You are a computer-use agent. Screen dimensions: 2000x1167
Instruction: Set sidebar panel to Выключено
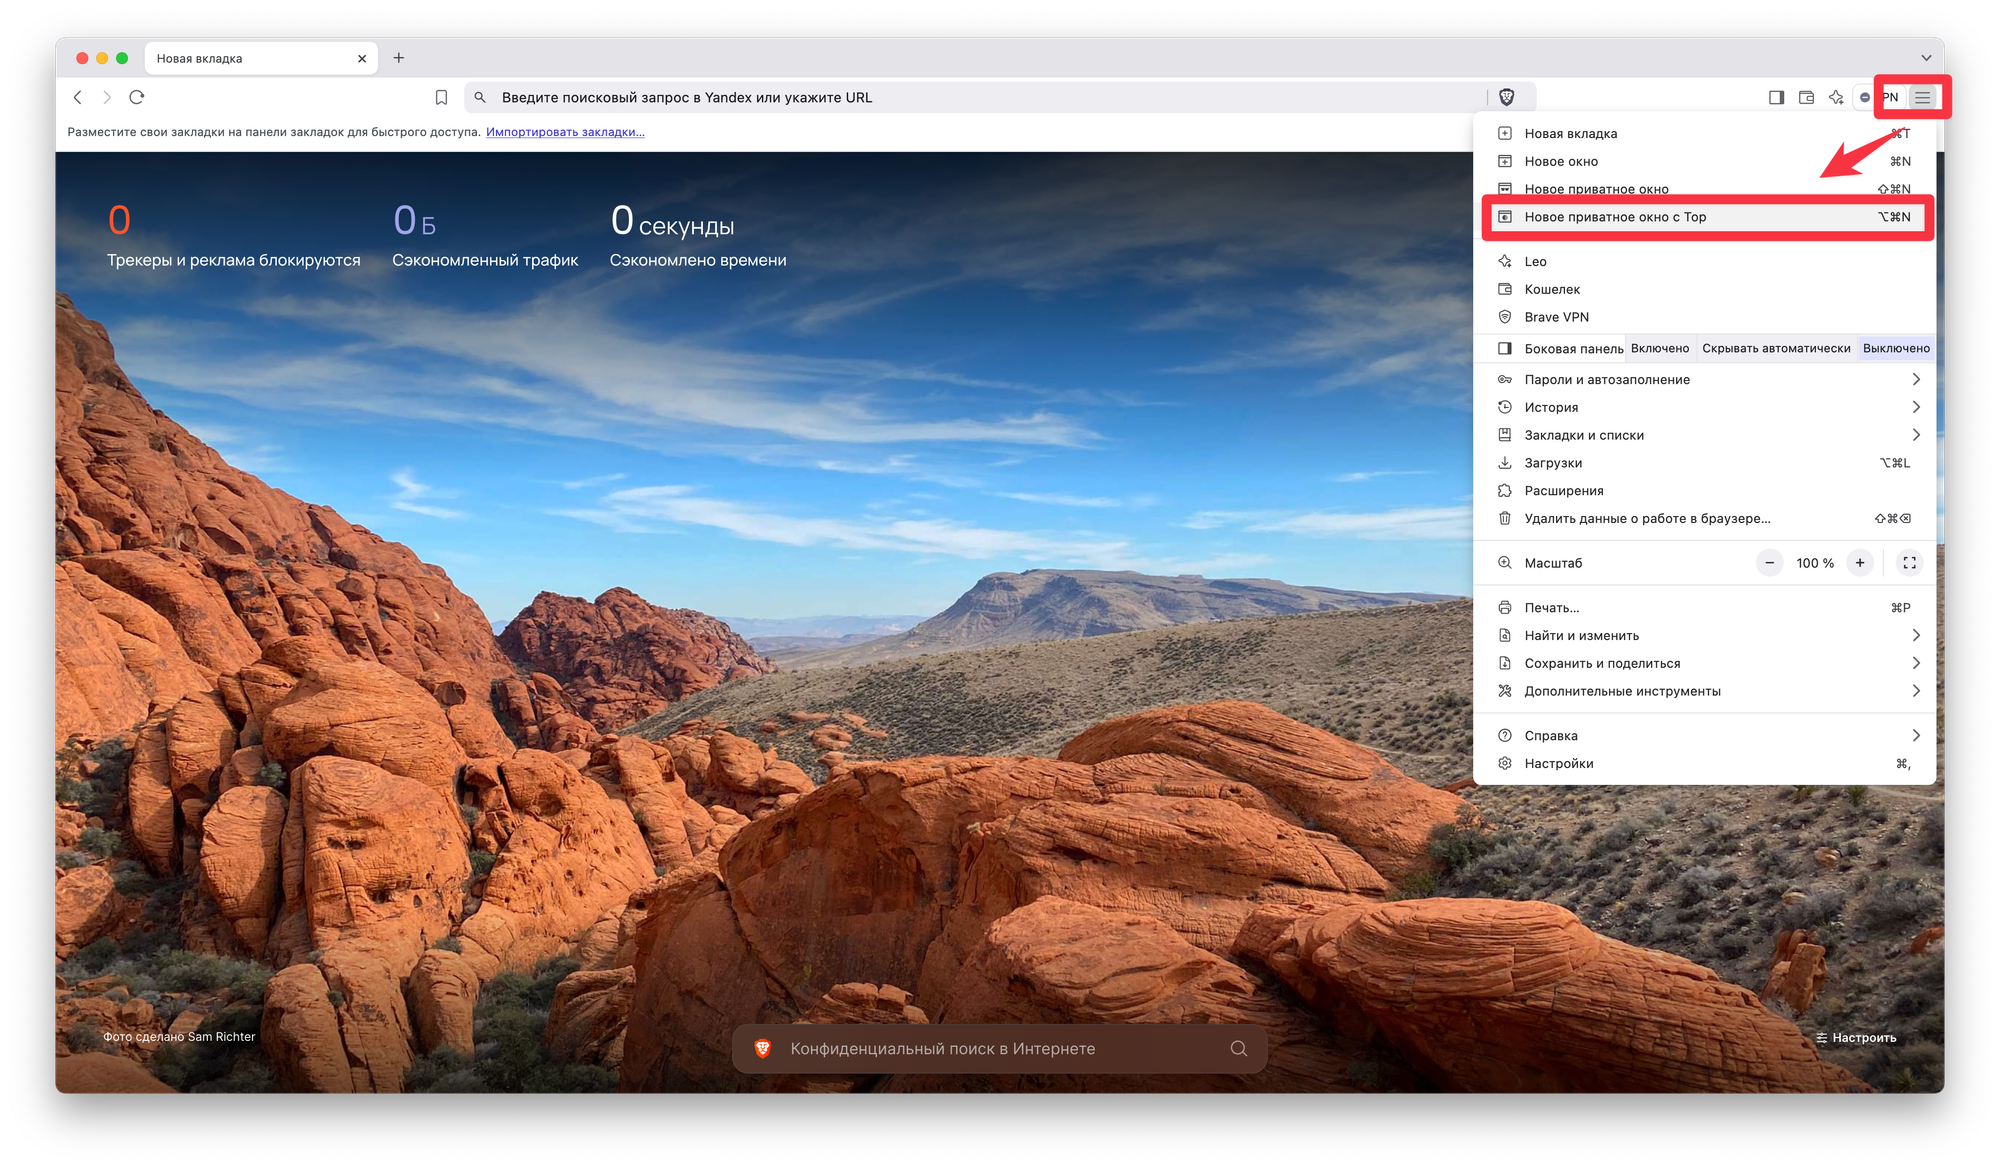pos(1895,348)
